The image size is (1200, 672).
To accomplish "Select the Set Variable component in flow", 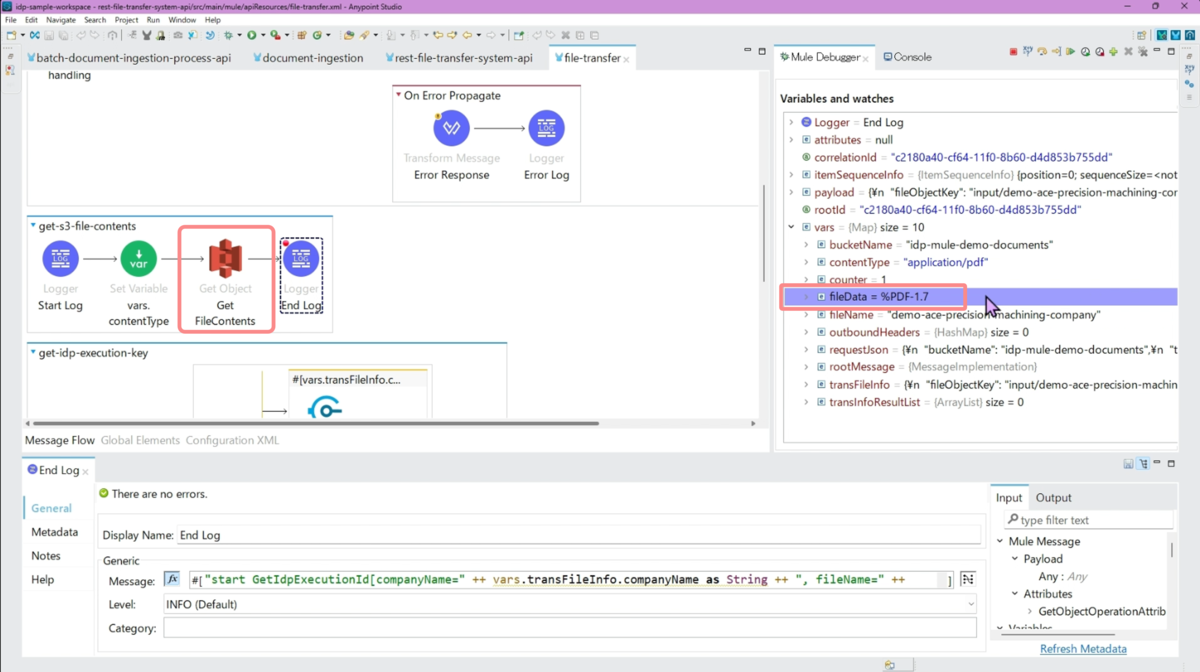I will tap(139, 258).
